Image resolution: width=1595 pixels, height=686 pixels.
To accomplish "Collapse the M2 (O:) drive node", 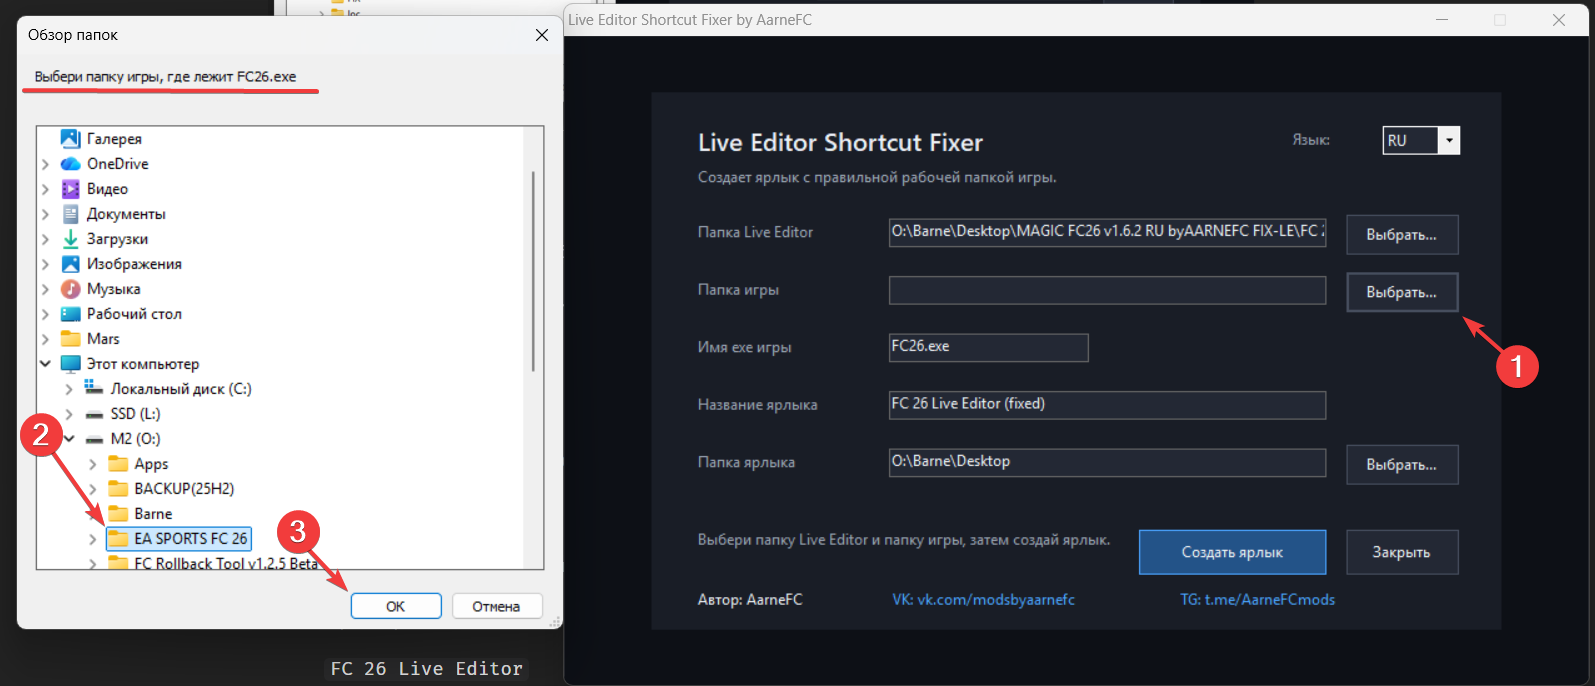I will click(x=69, y=438).
